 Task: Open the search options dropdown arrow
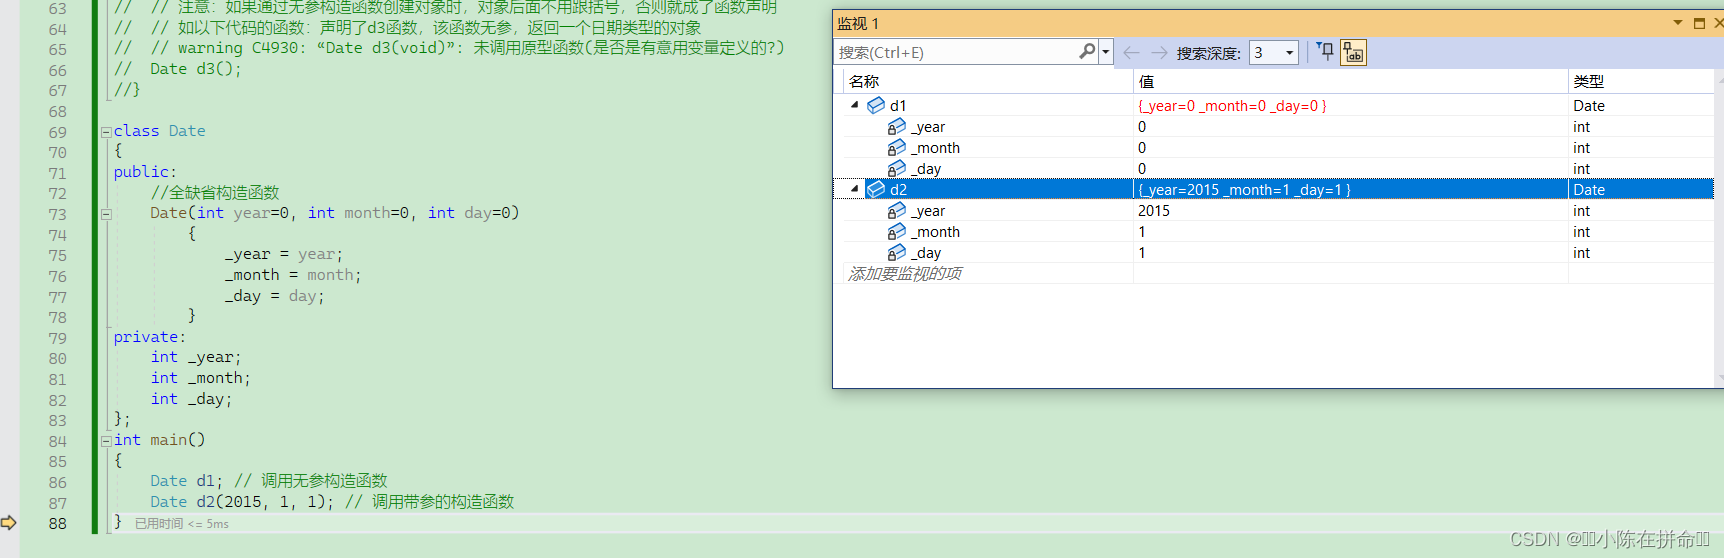pyautogui.click(x=1105, y=52)
